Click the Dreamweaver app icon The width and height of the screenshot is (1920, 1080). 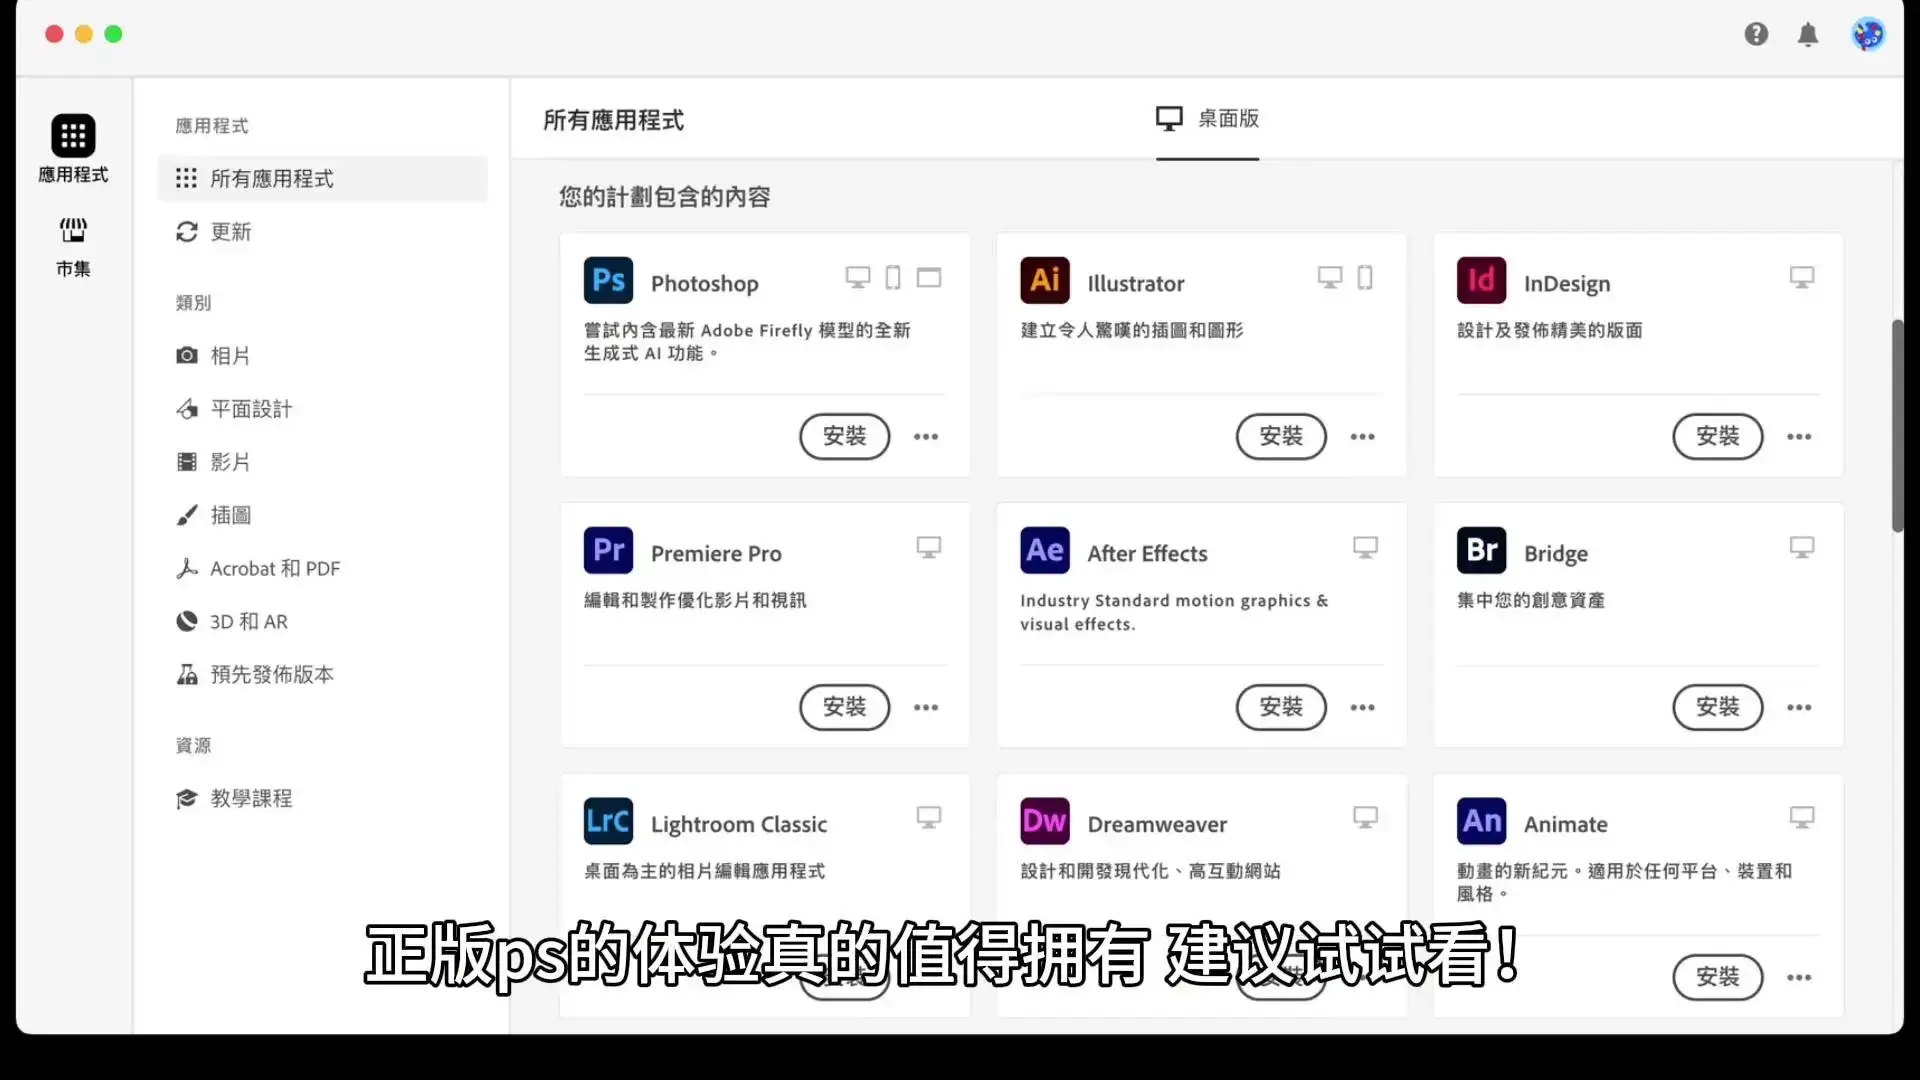coord(1044,820)
